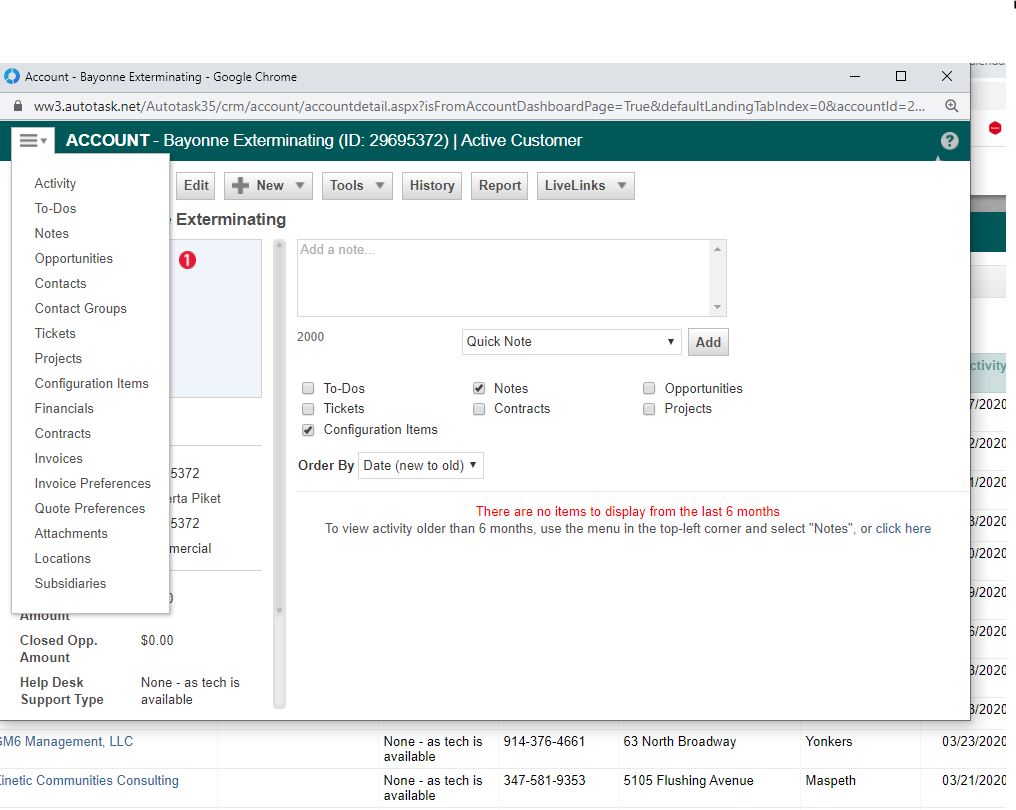Open the Order By date dropdown
The width and height of the screenshot is (1016, 810).
coord(421,465)
